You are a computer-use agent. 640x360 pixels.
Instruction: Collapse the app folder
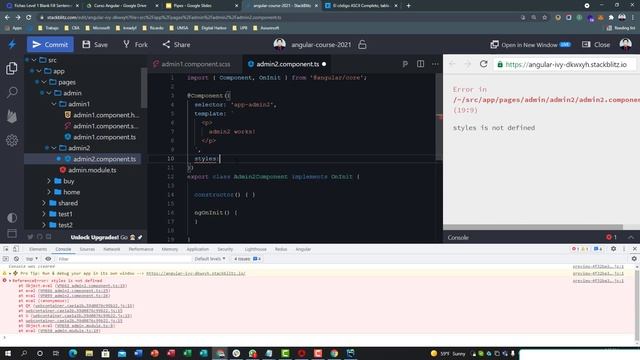click(39, 71)
